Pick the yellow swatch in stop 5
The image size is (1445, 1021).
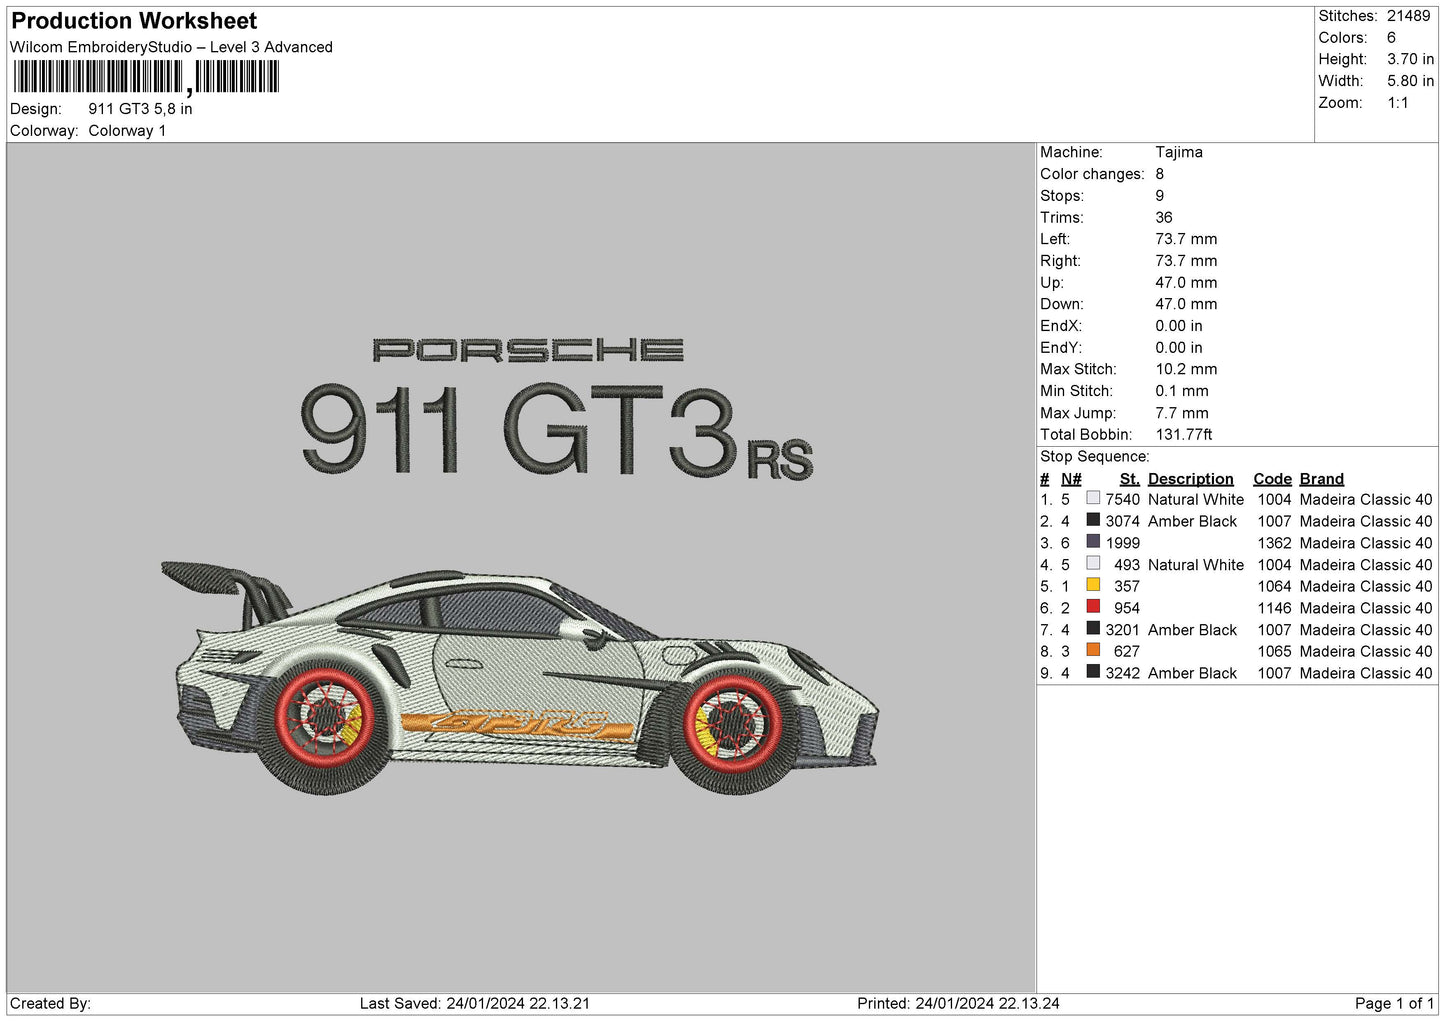click(x=1093, y=585)
